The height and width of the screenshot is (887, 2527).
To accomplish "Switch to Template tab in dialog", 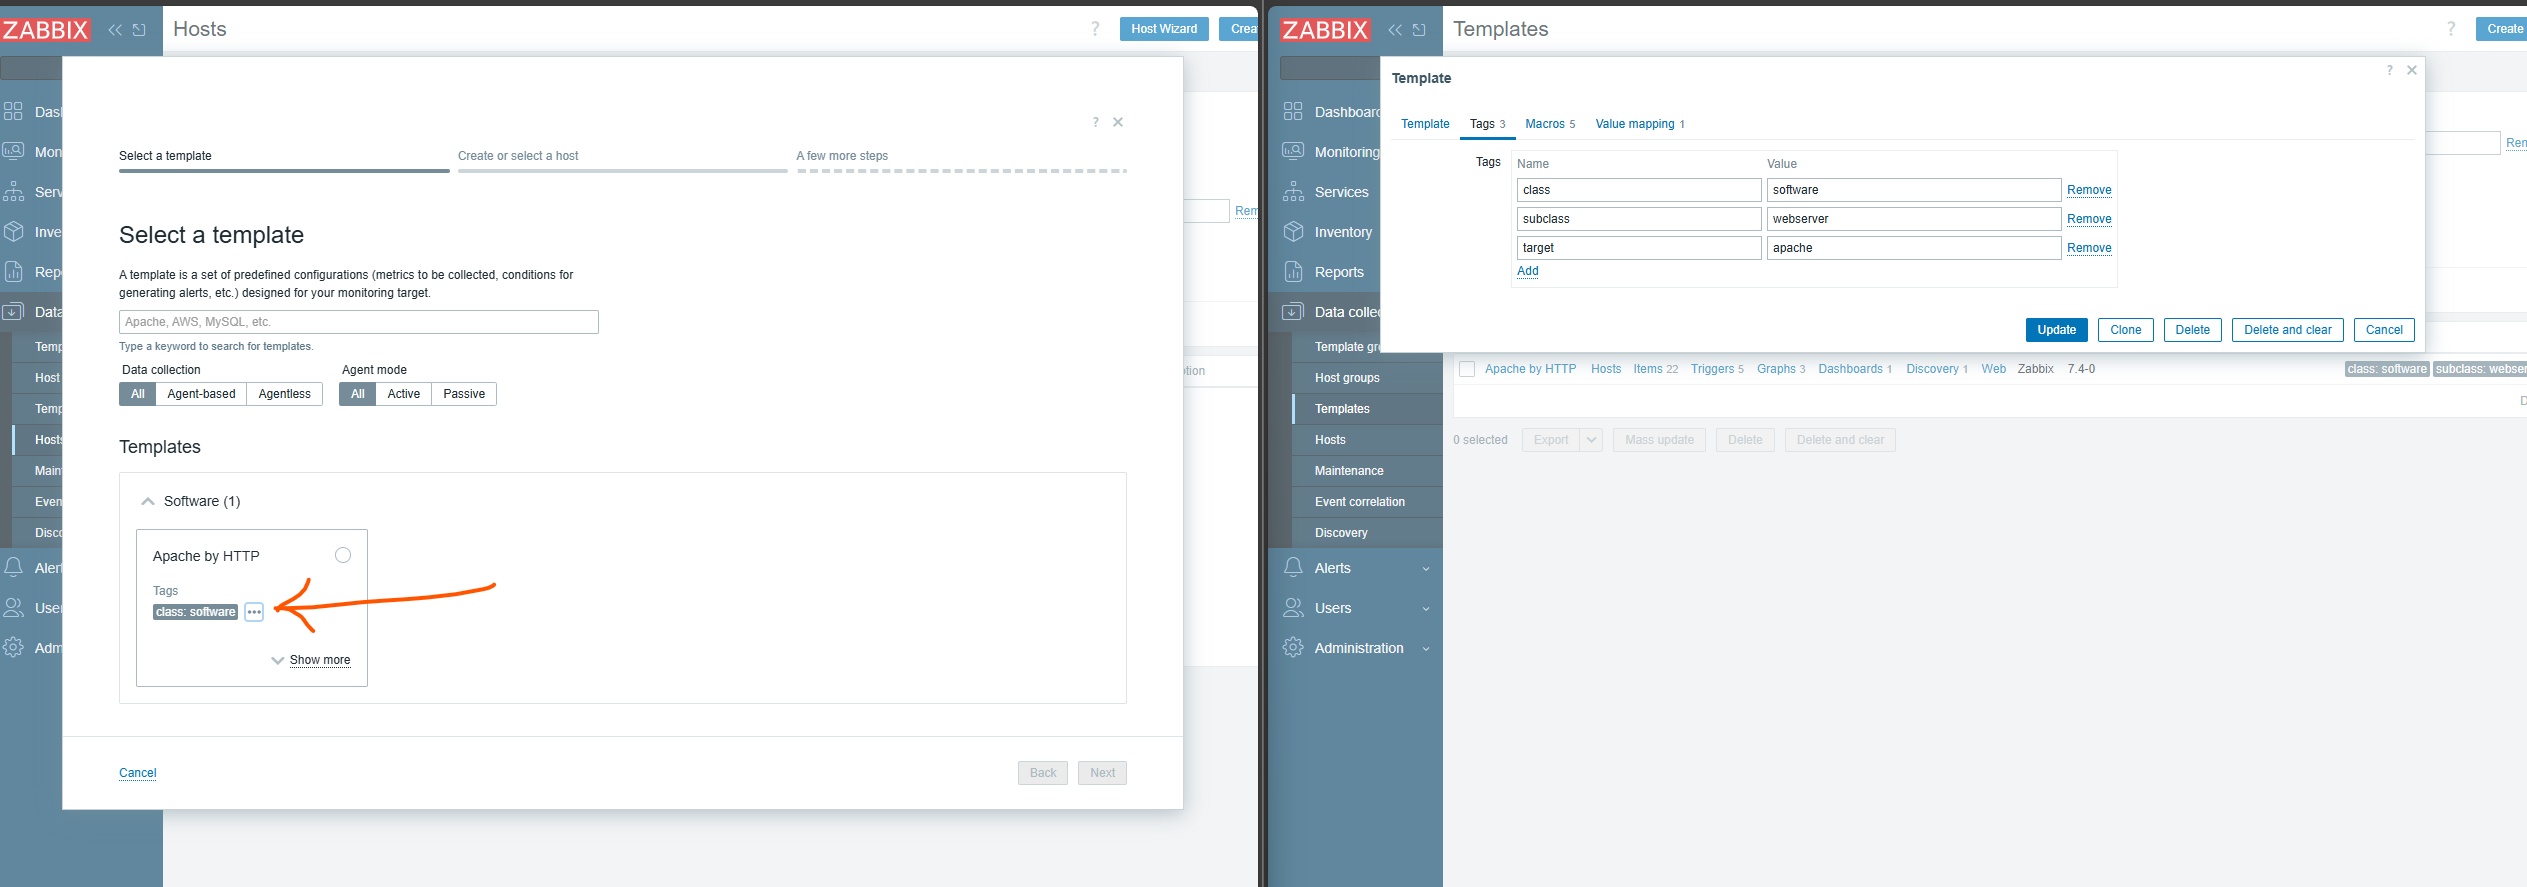I will (x=1425, y=124).
